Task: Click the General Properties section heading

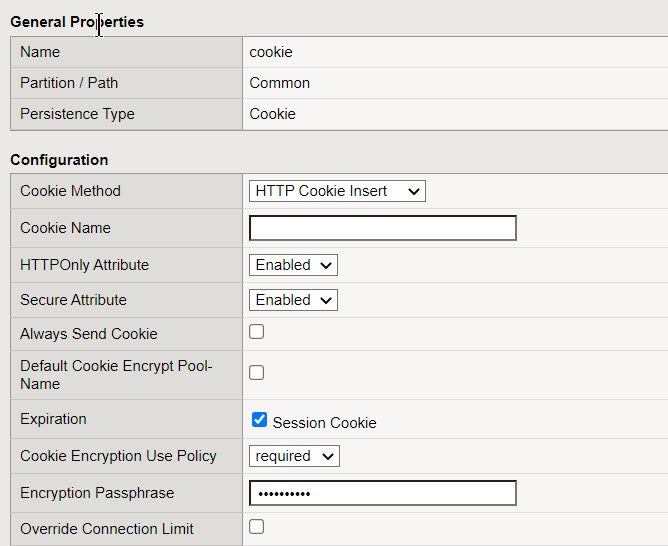Action: pos(77,22)
